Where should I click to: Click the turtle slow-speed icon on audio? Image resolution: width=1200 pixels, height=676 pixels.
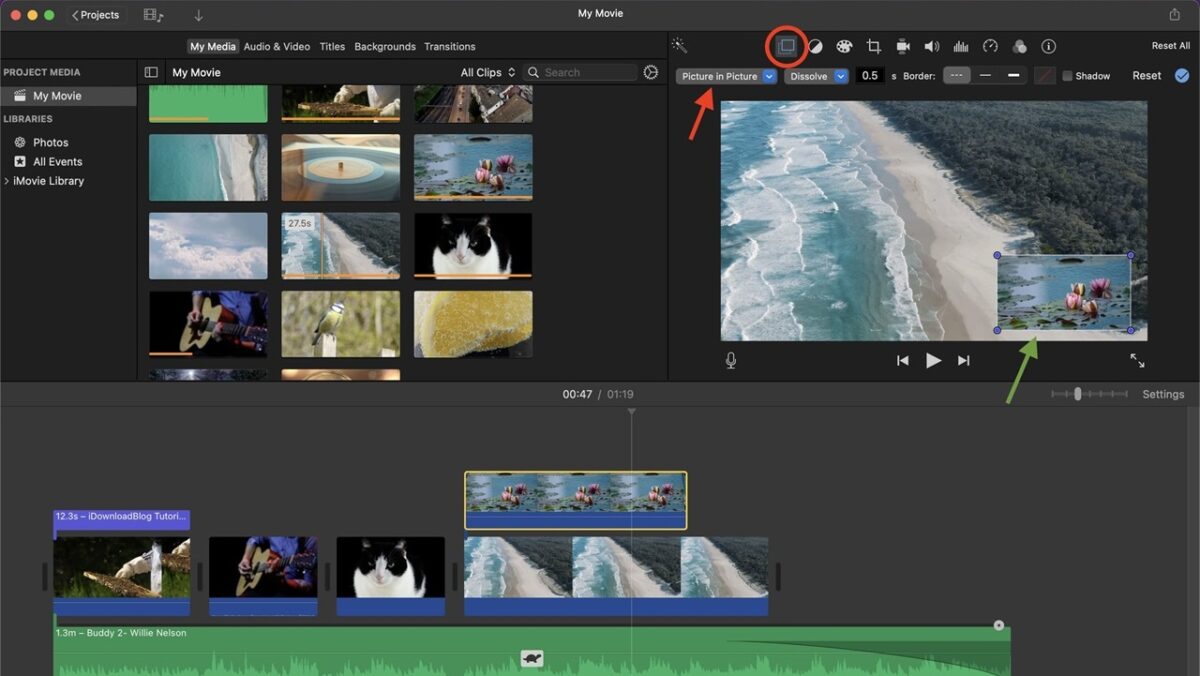point(532,658)
